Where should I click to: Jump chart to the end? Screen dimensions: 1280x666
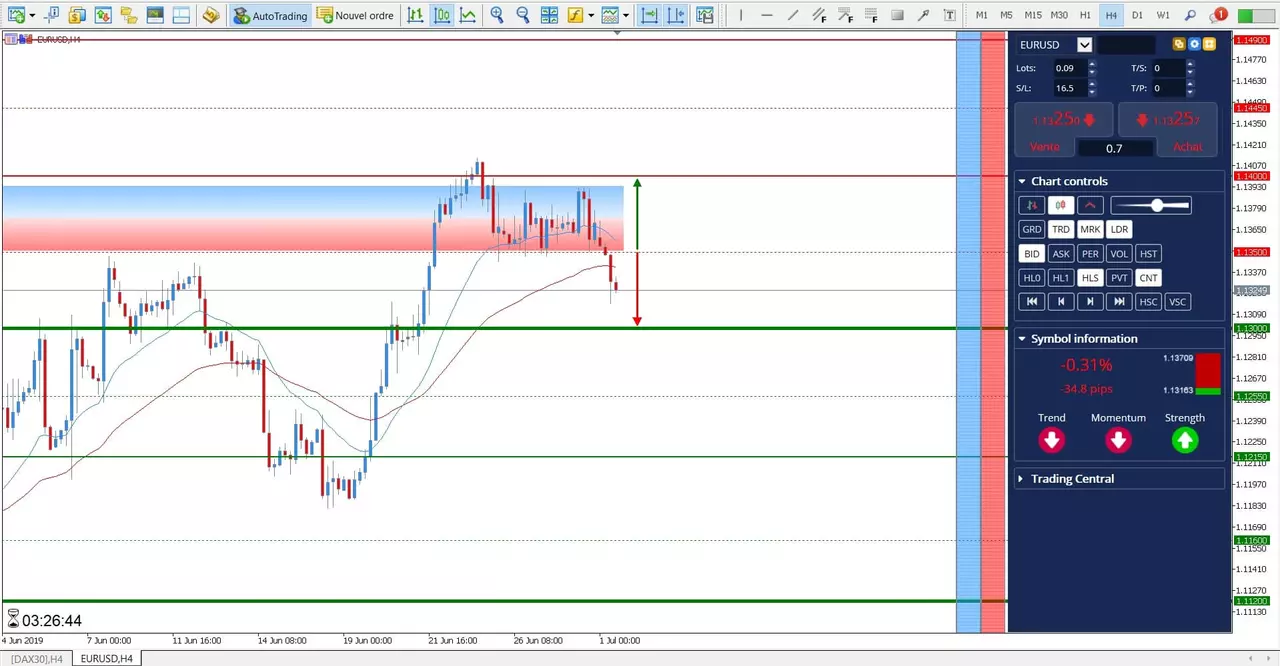pos(1119,302)
